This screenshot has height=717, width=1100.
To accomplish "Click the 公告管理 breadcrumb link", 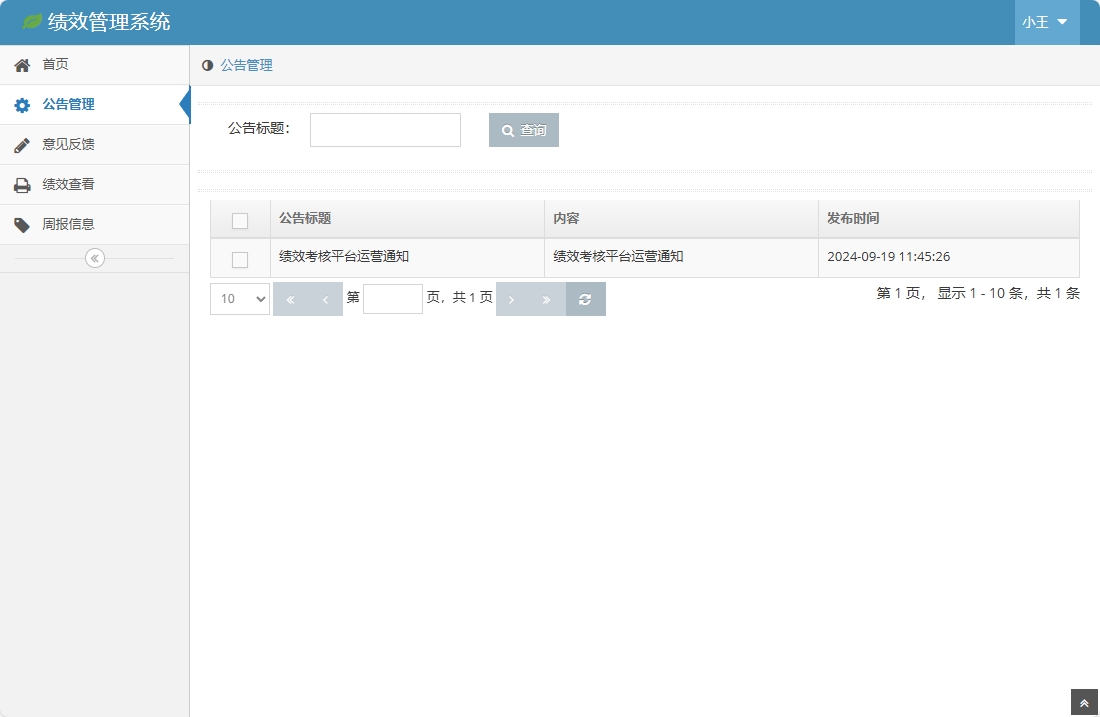I will [243, 64].
